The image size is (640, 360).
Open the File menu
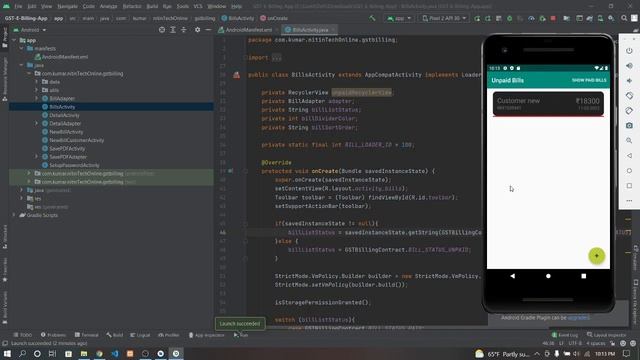coord(18,6)
